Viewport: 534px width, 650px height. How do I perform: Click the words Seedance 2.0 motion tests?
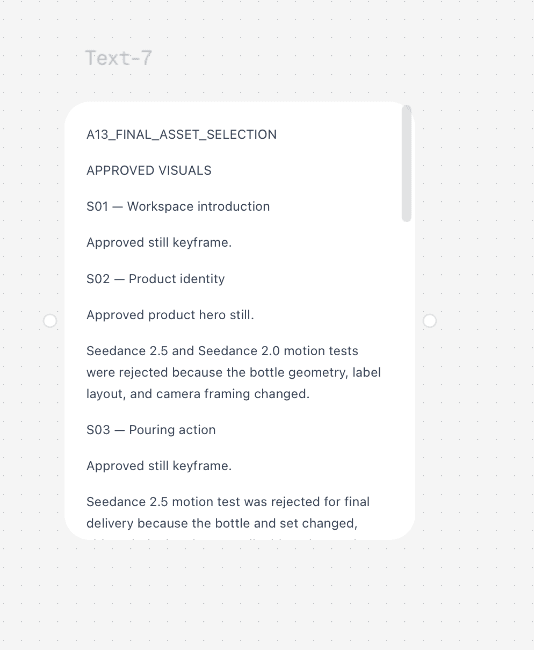278,351
